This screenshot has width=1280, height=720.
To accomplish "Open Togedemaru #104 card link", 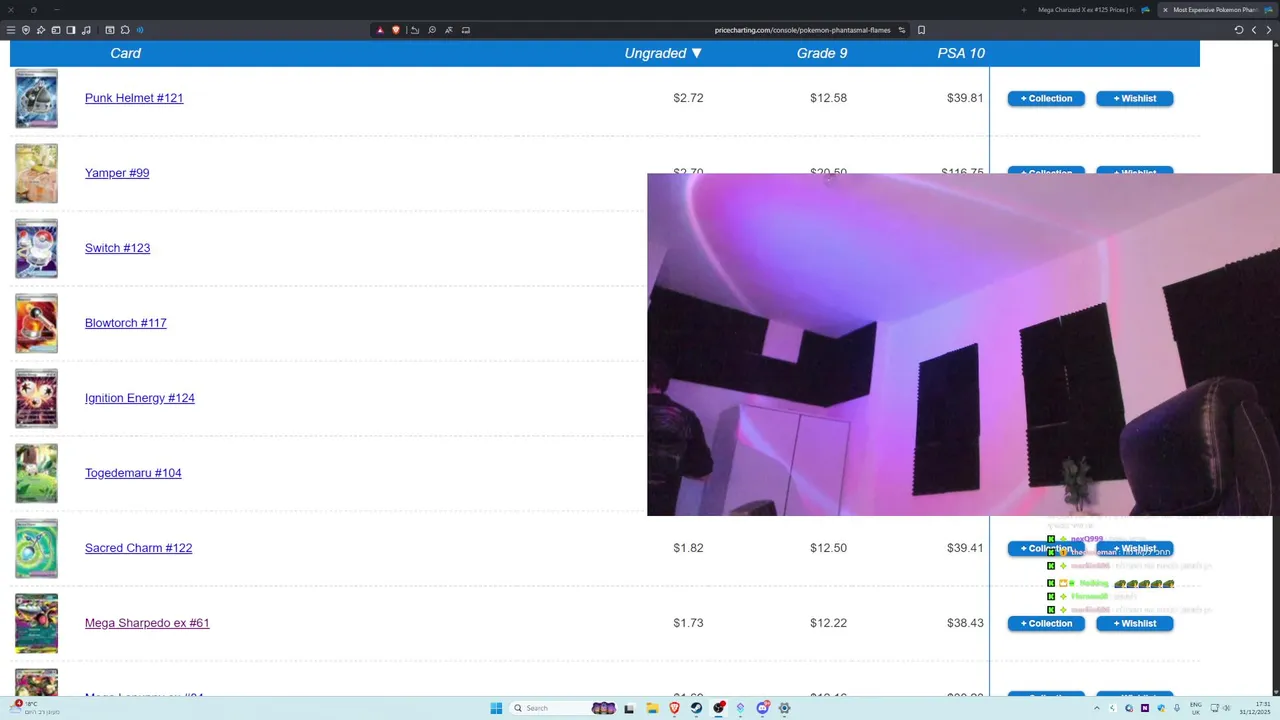I will (x=133, y=473).
